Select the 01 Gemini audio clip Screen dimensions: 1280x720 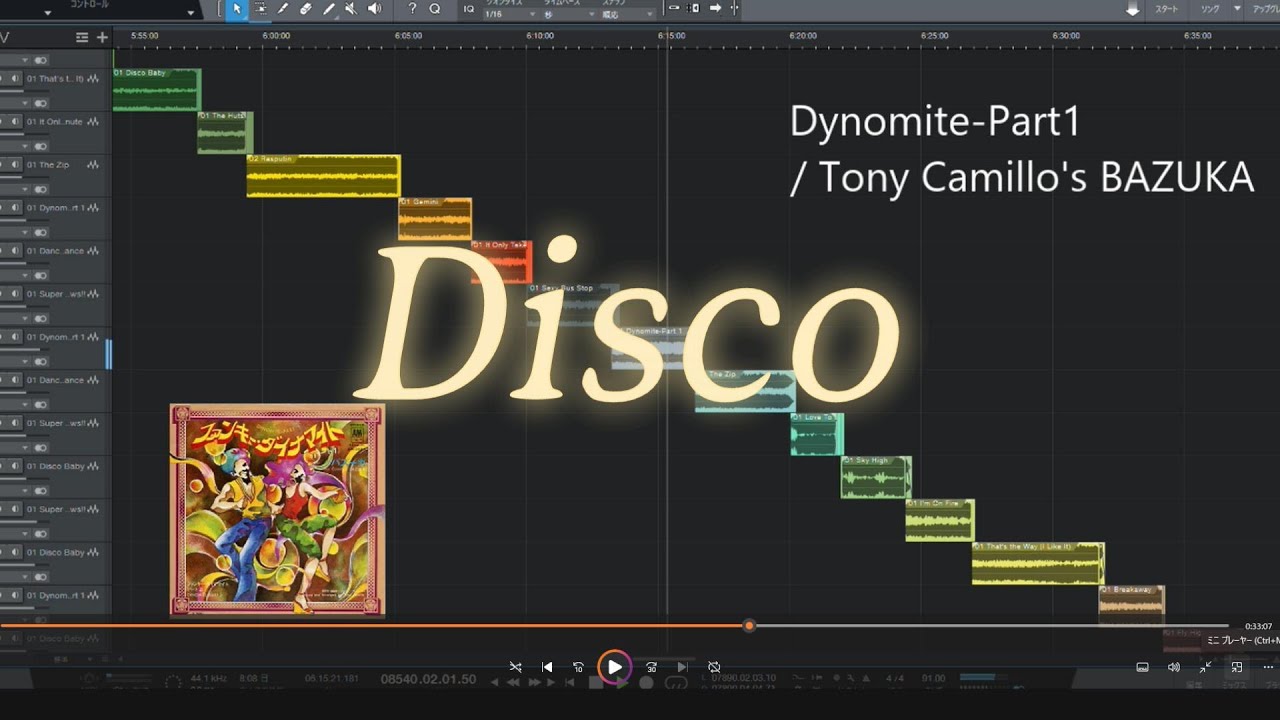435,219
